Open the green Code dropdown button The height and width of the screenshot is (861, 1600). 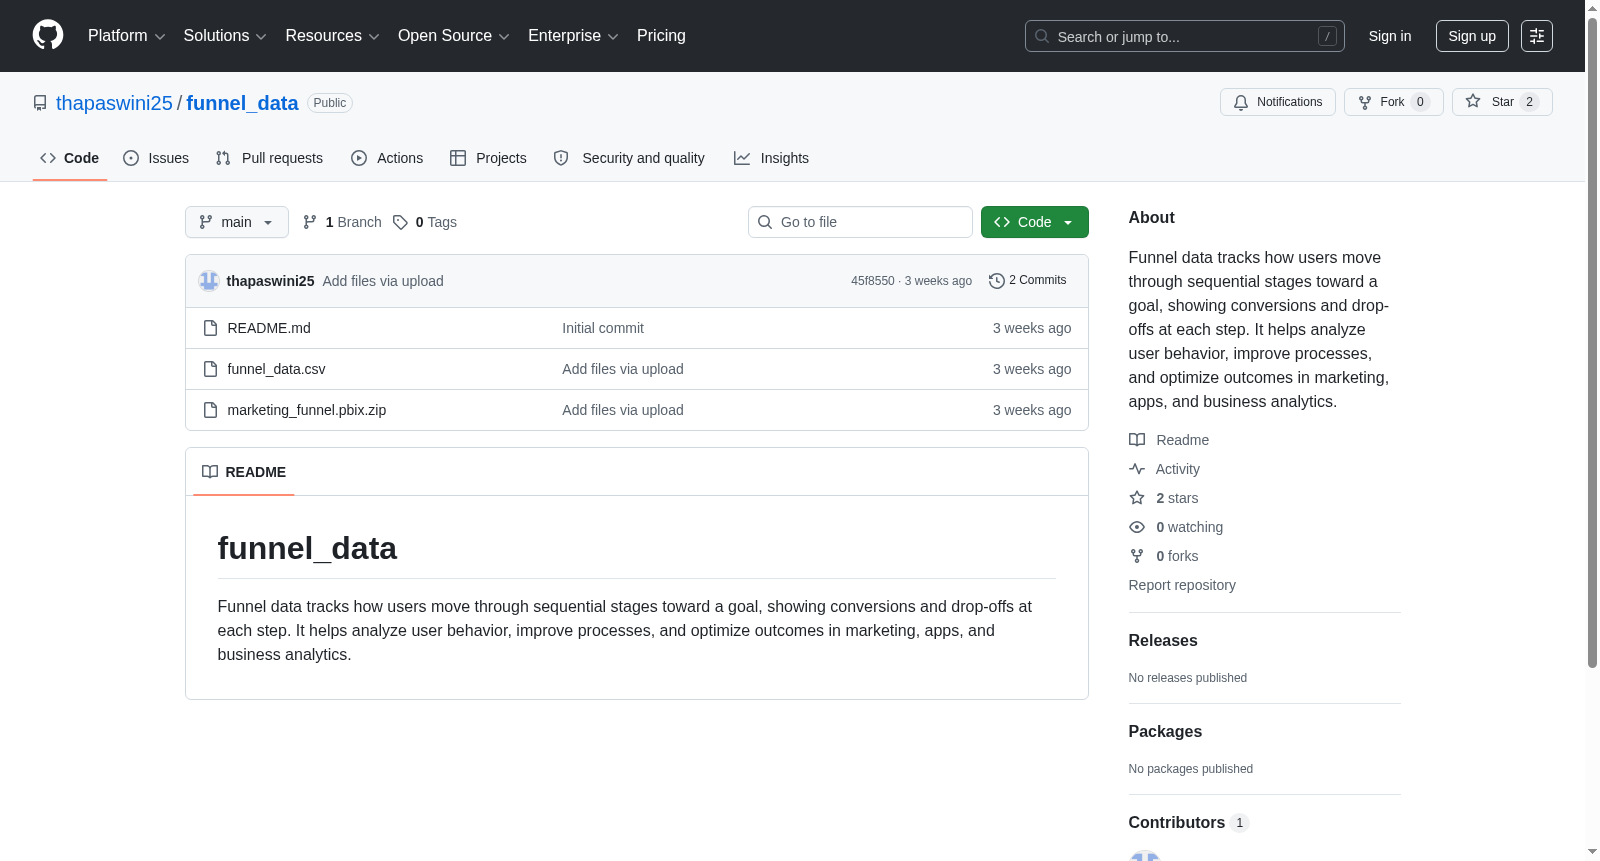point(1035,222)
